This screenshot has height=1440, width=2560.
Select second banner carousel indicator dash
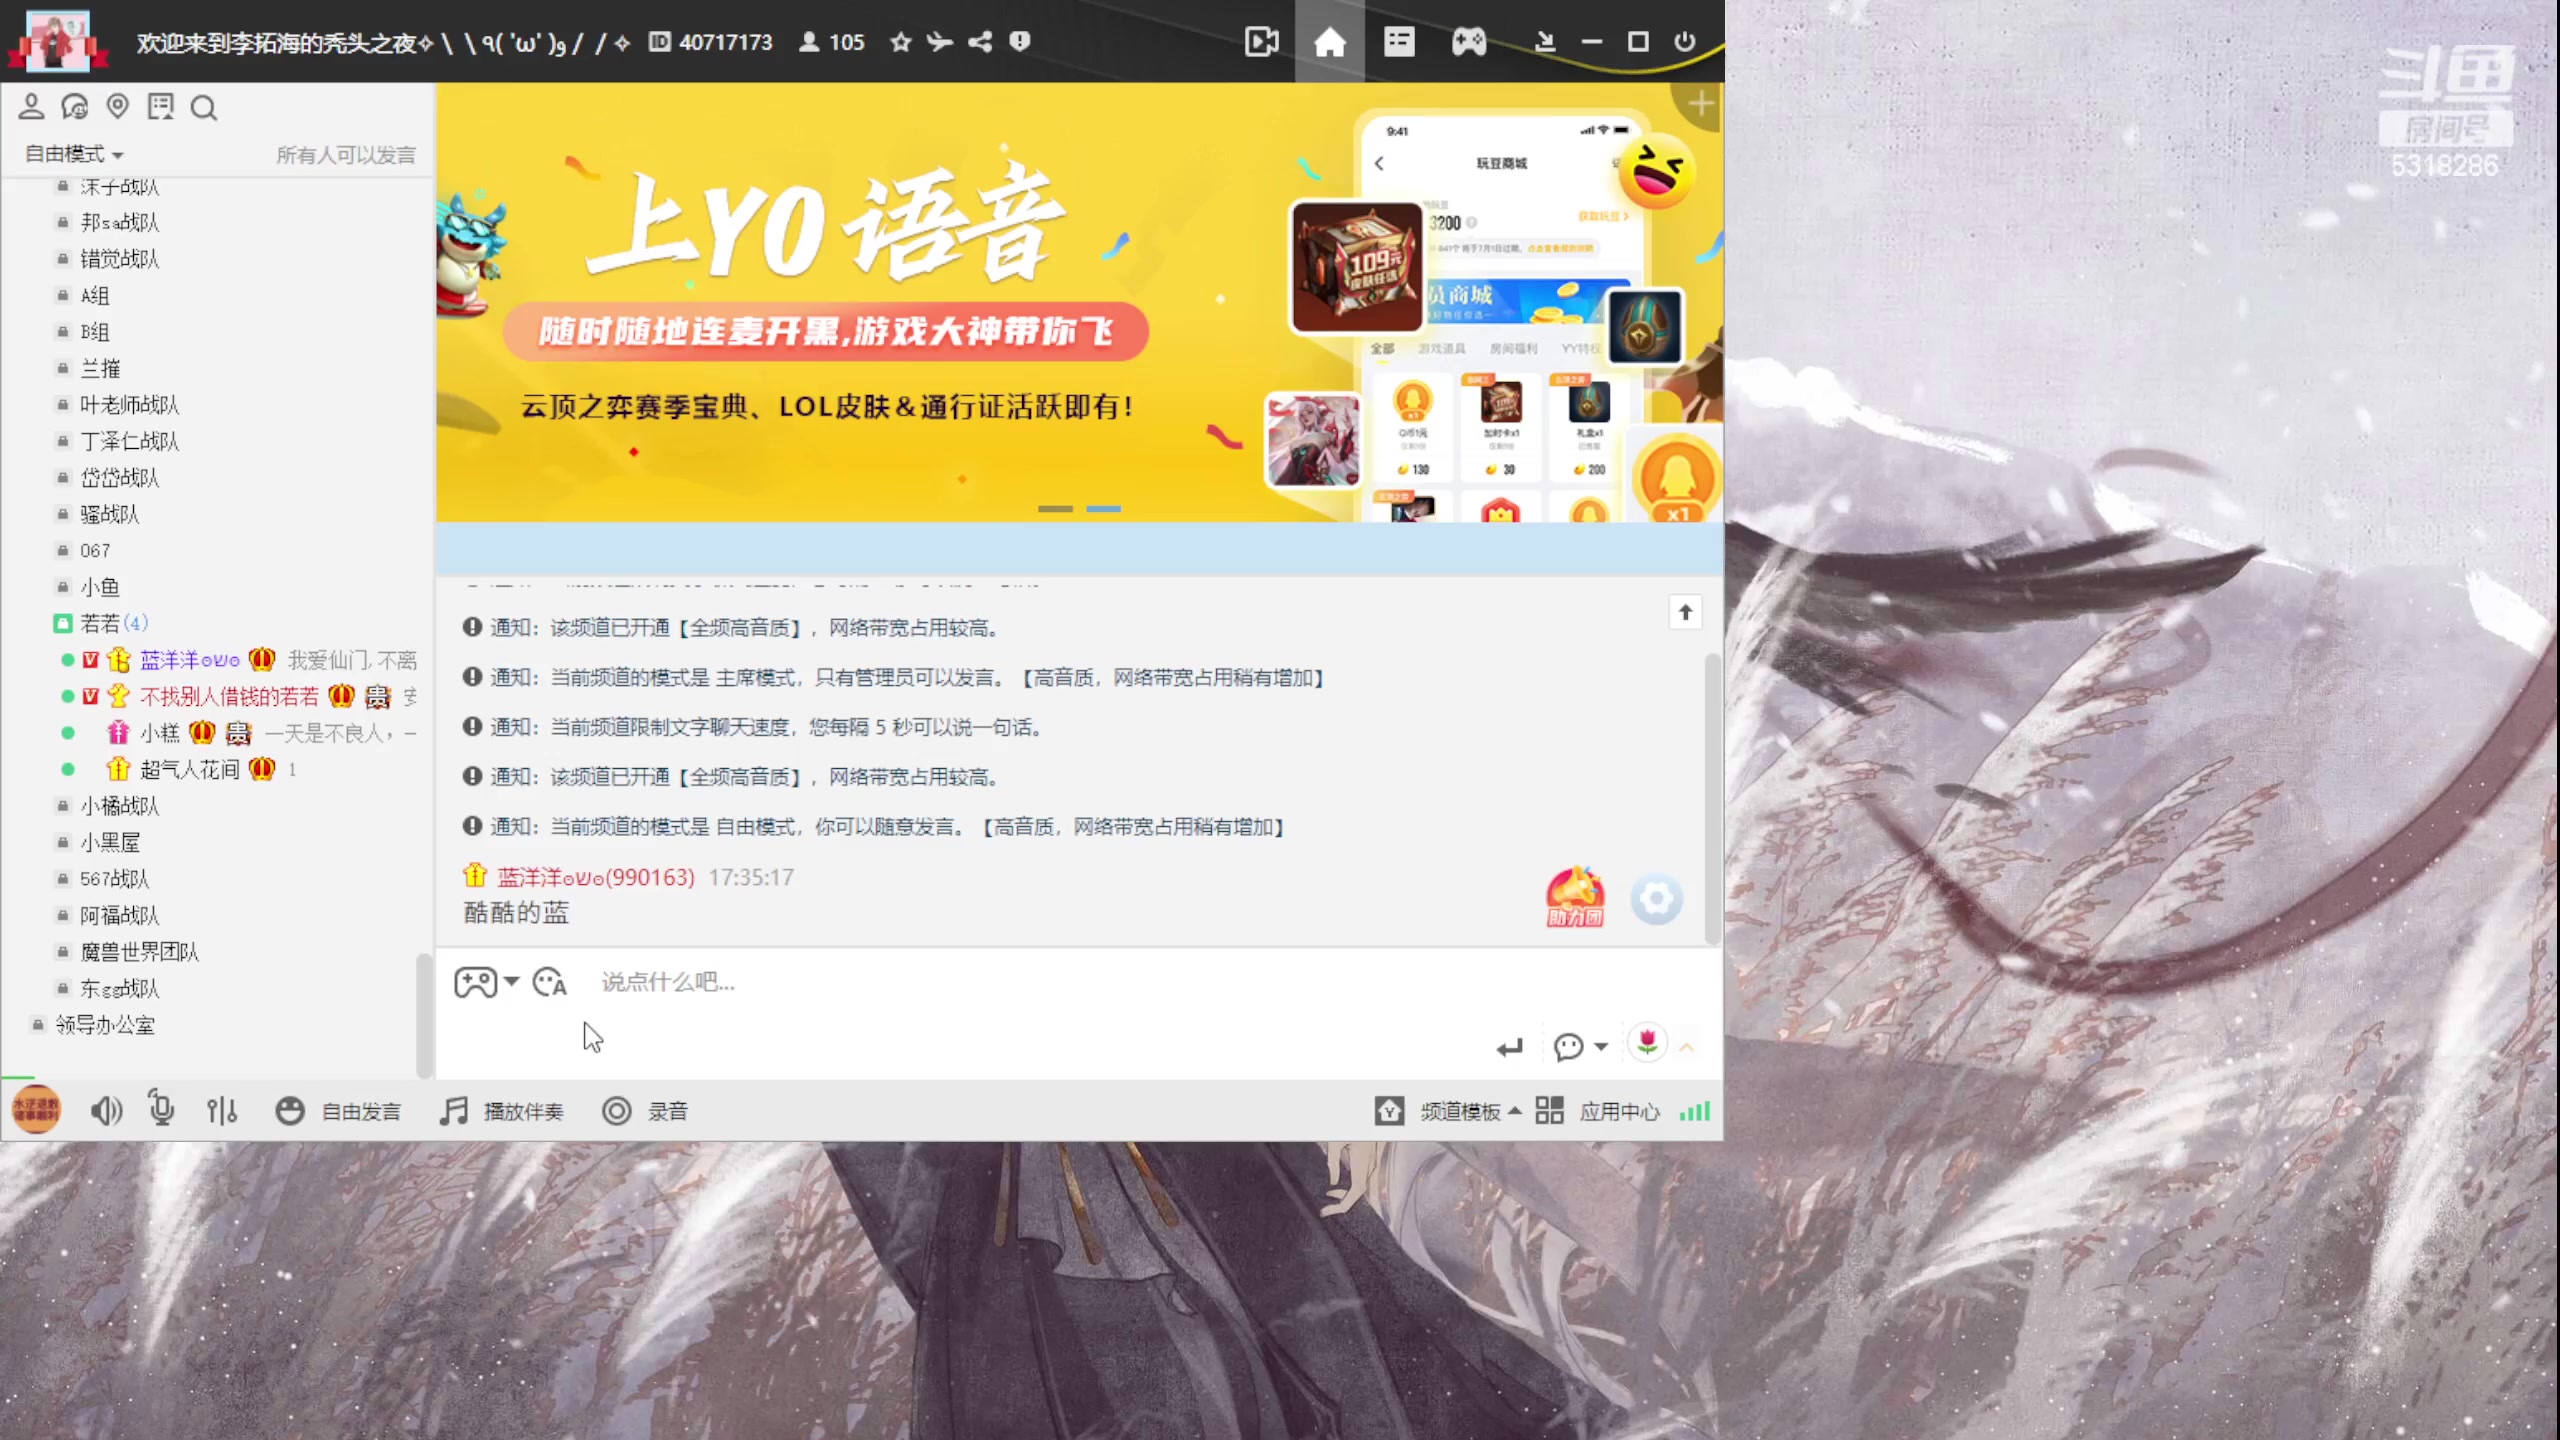click(x=1104, y=509)
